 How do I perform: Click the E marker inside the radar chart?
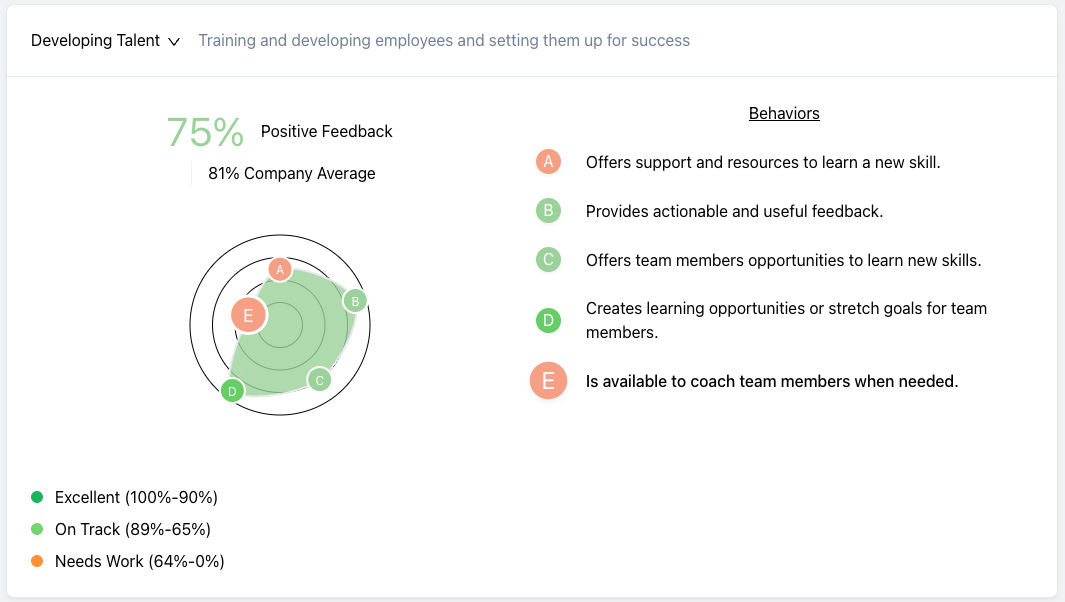click(x=247, y=315)
